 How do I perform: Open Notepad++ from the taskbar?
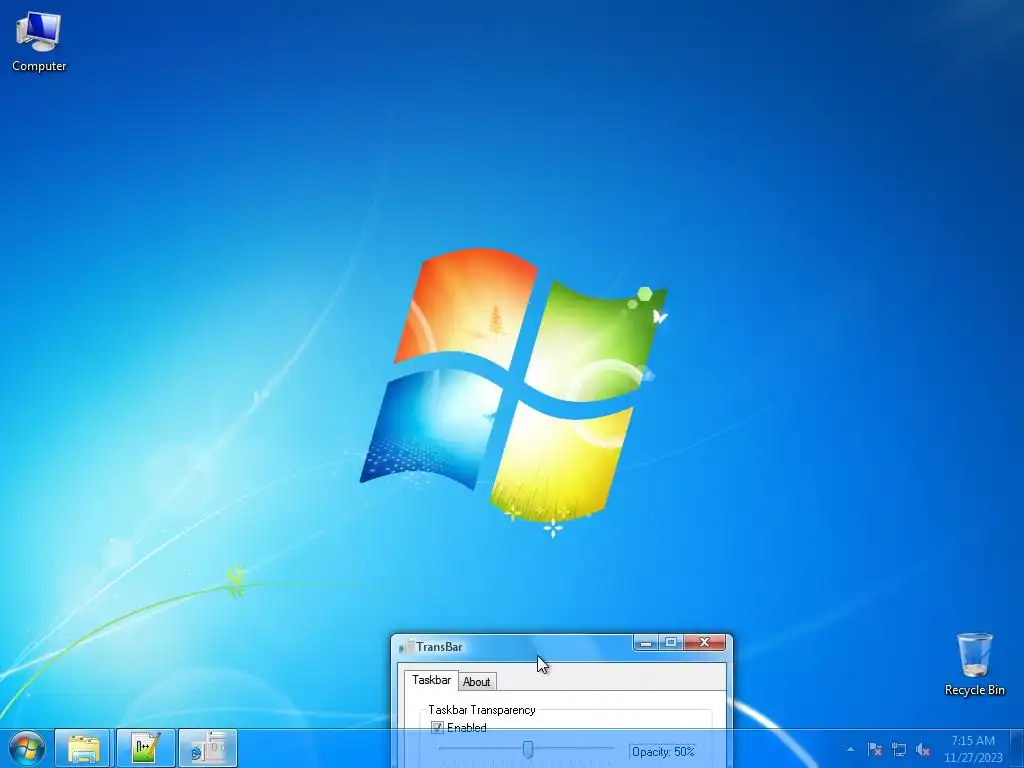click(146, 748)
